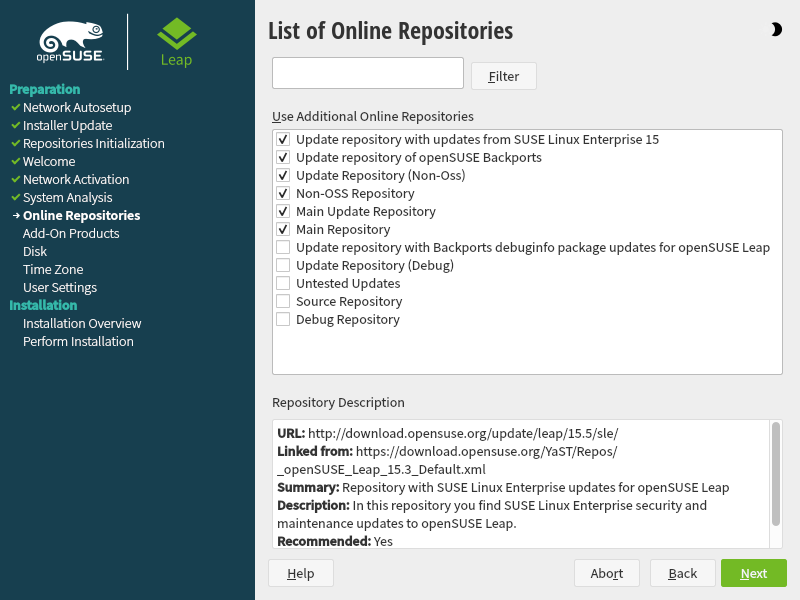Disable the openSUSE Backports update repository
Screen dimensions: 800x600
click(283, 157)
